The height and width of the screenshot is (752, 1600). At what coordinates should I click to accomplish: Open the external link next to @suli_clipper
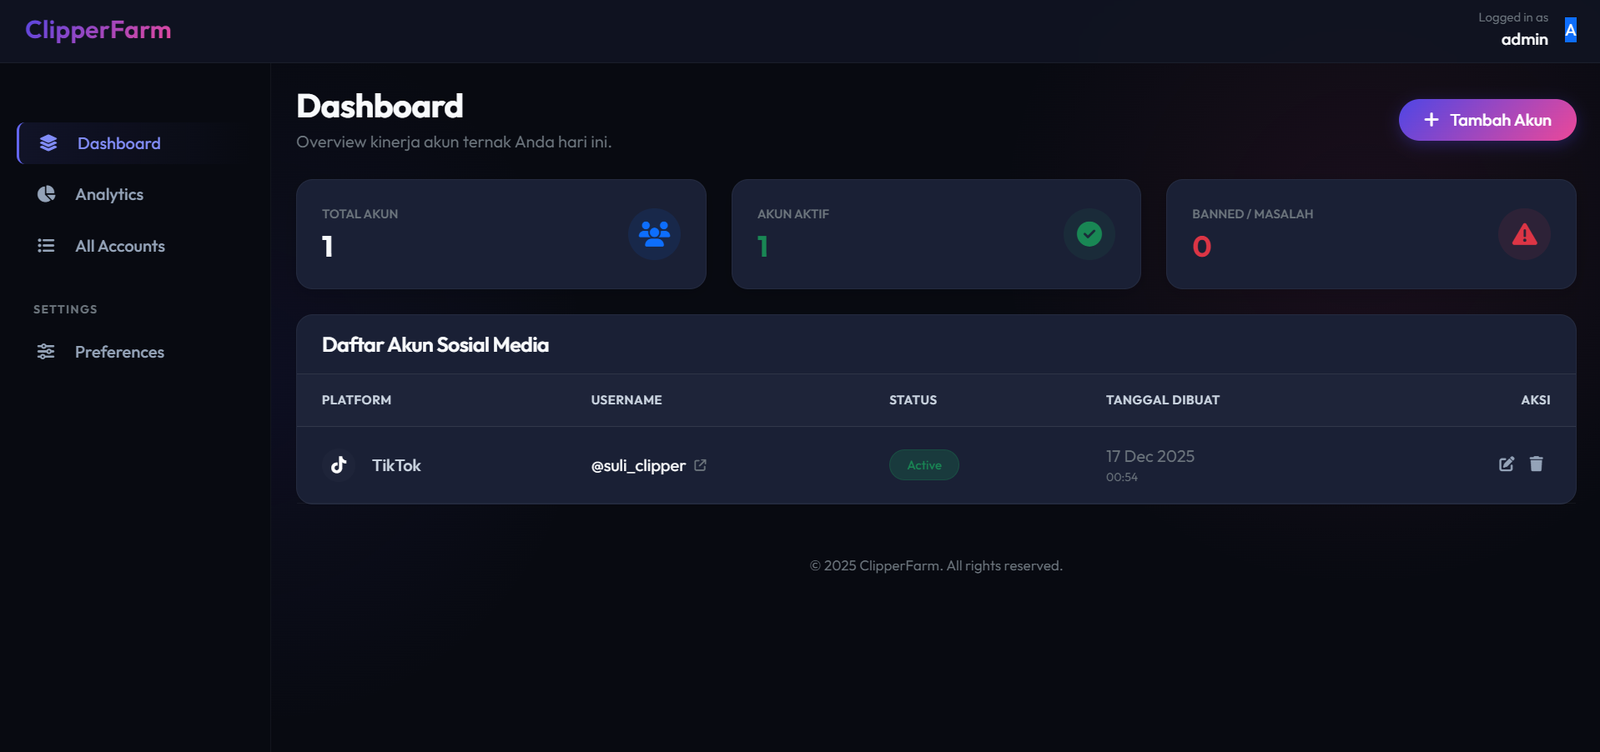(699, 465)
